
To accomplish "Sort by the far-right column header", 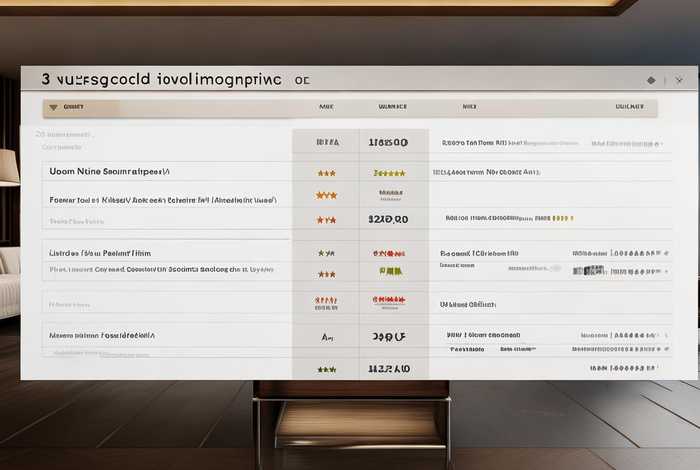I will [x=629, y=106].
